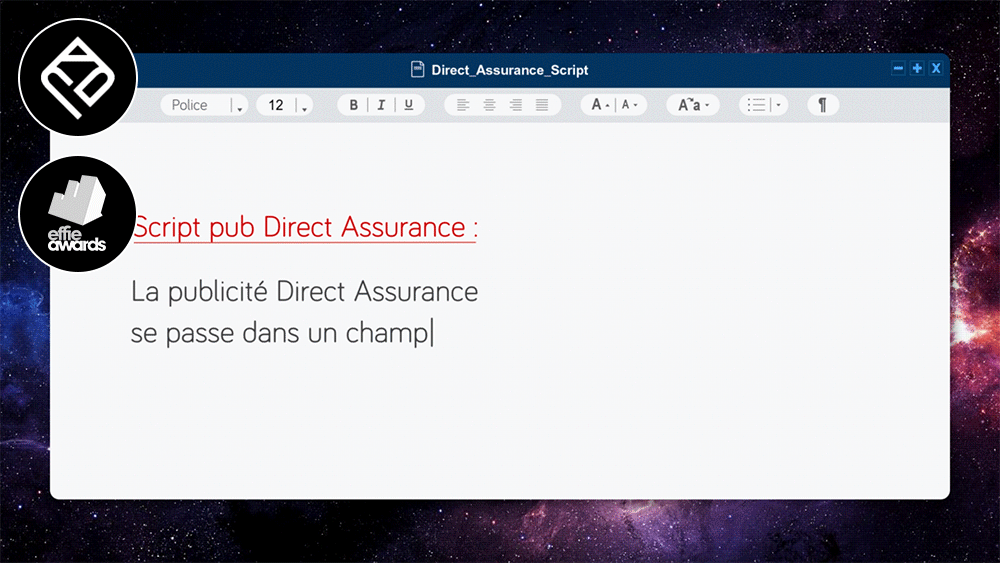Decrease font size with small A
The height and width of the screenshot is (563, 1000).
629,105
